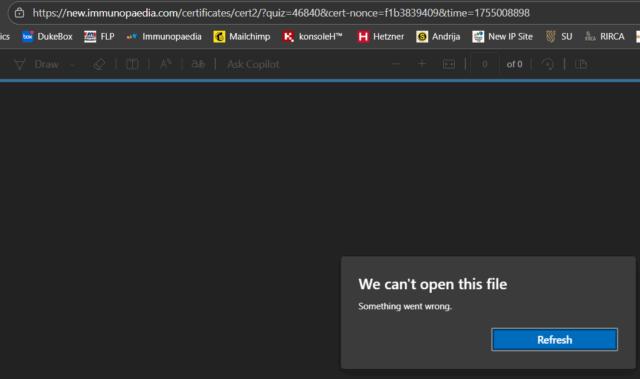Viewport: 640px width, 379px height.
Task: Click the rotate icon
Action: tap(548, 64)
